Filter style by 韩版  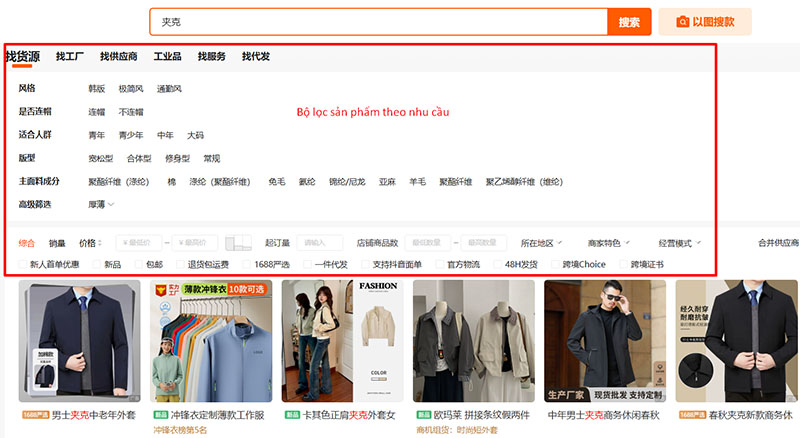pos(97,89)
